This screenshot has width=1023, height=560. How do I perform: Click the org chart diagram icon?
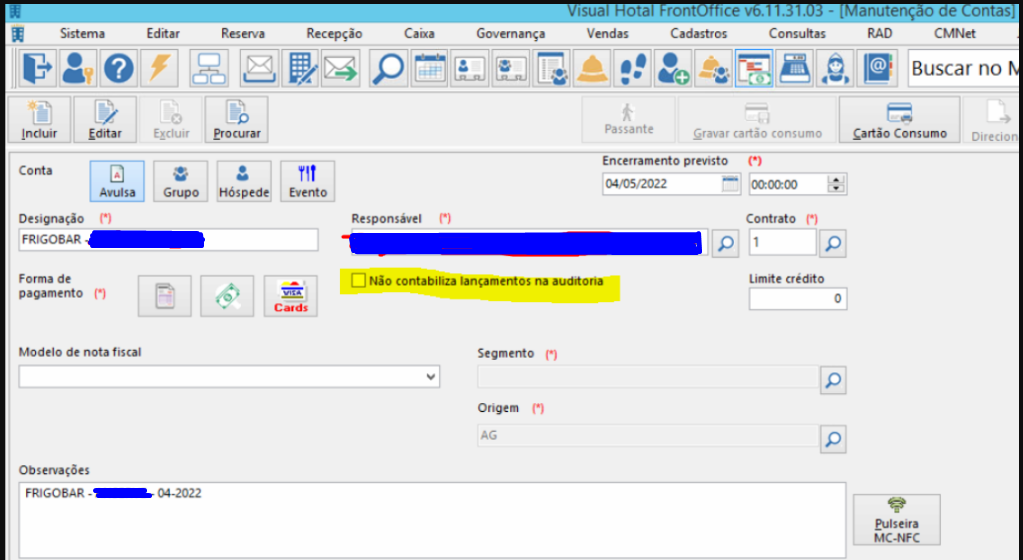(209, 68)
